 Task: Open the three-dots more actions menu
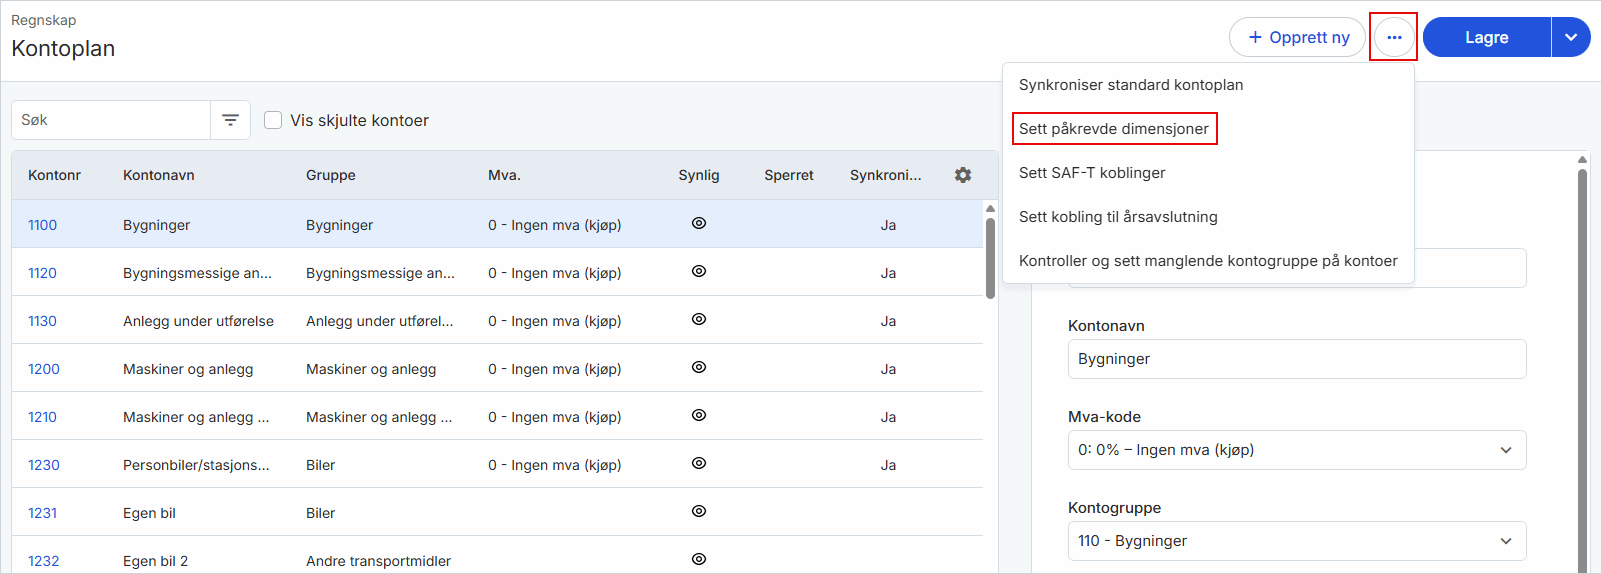tap(1394, 37)
